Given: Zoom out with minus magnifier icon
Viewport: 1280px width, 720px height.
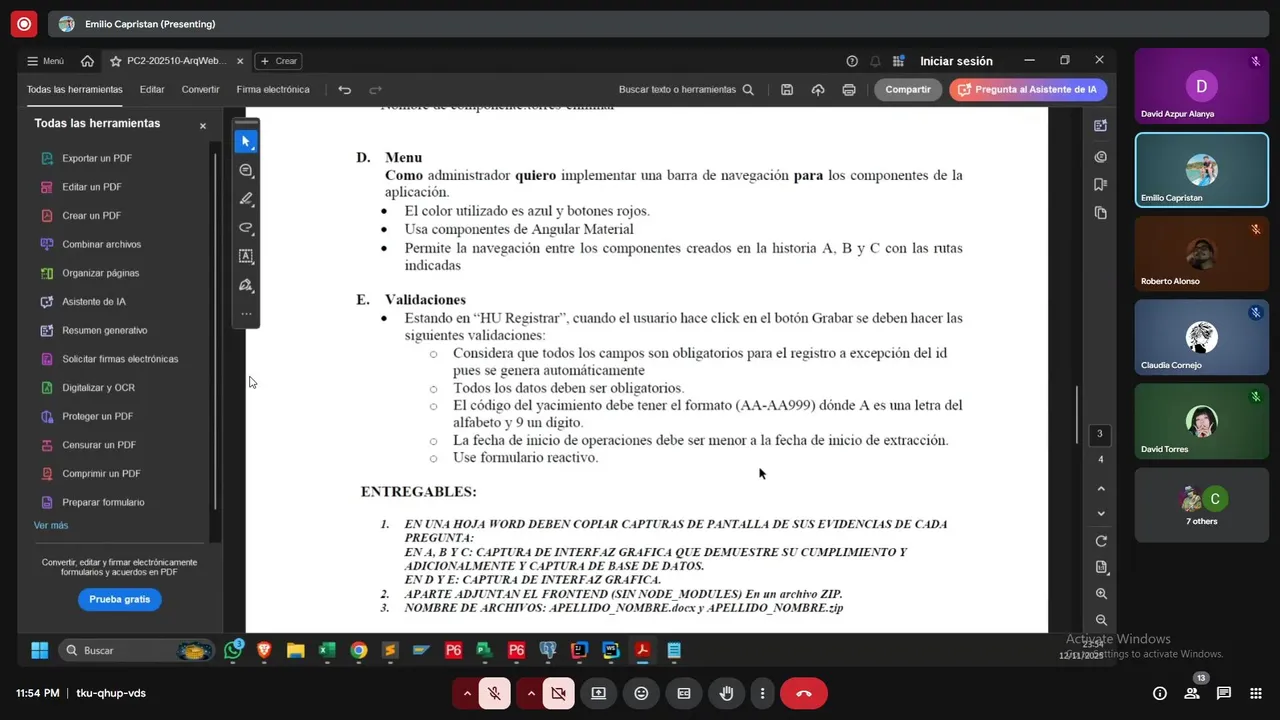Looking at the screenshot, I should point(1101,620).
